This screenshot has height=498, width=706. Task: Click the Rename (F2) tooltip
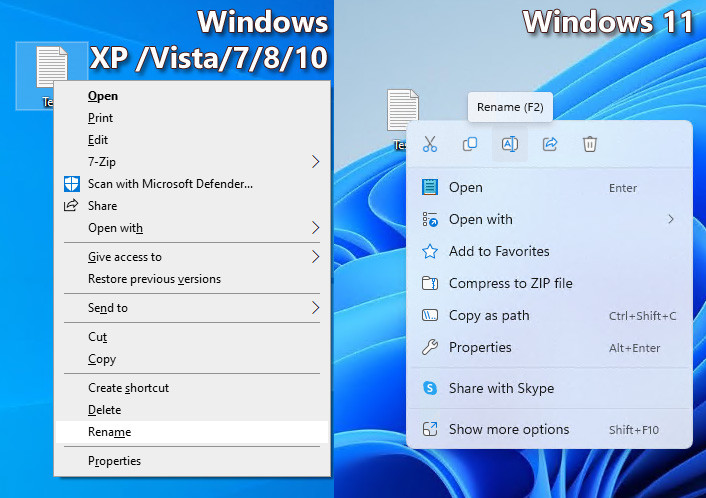(510, 107)
